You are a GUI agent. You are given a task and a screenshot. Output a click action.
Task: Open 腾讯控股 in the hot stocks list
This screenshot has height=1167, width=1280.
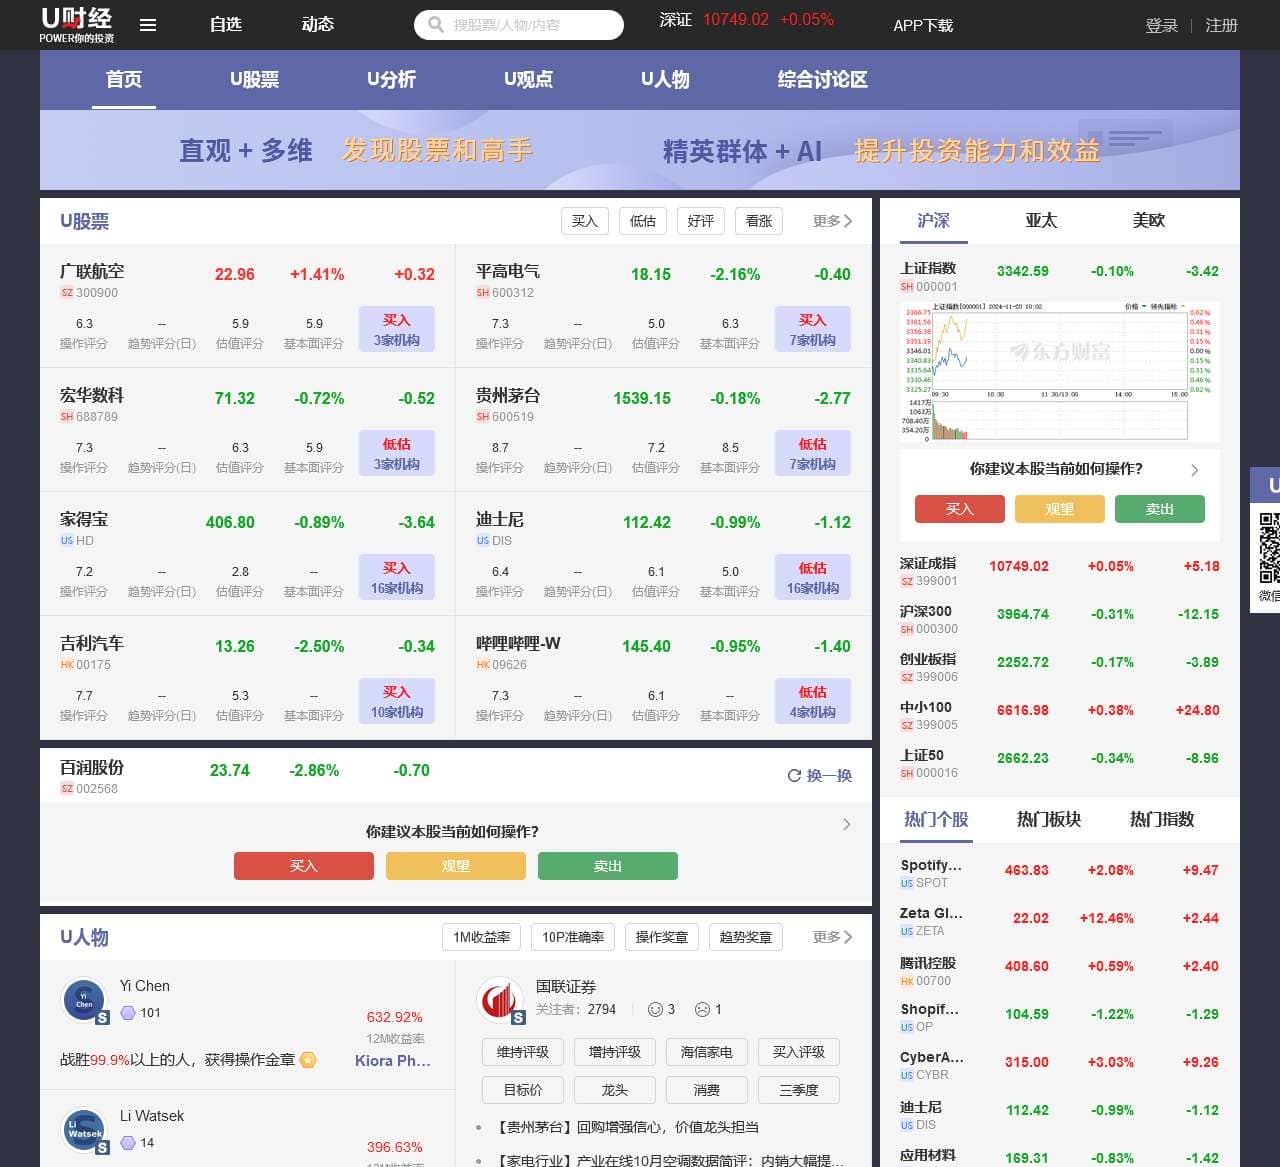click(x=928, y=963)
